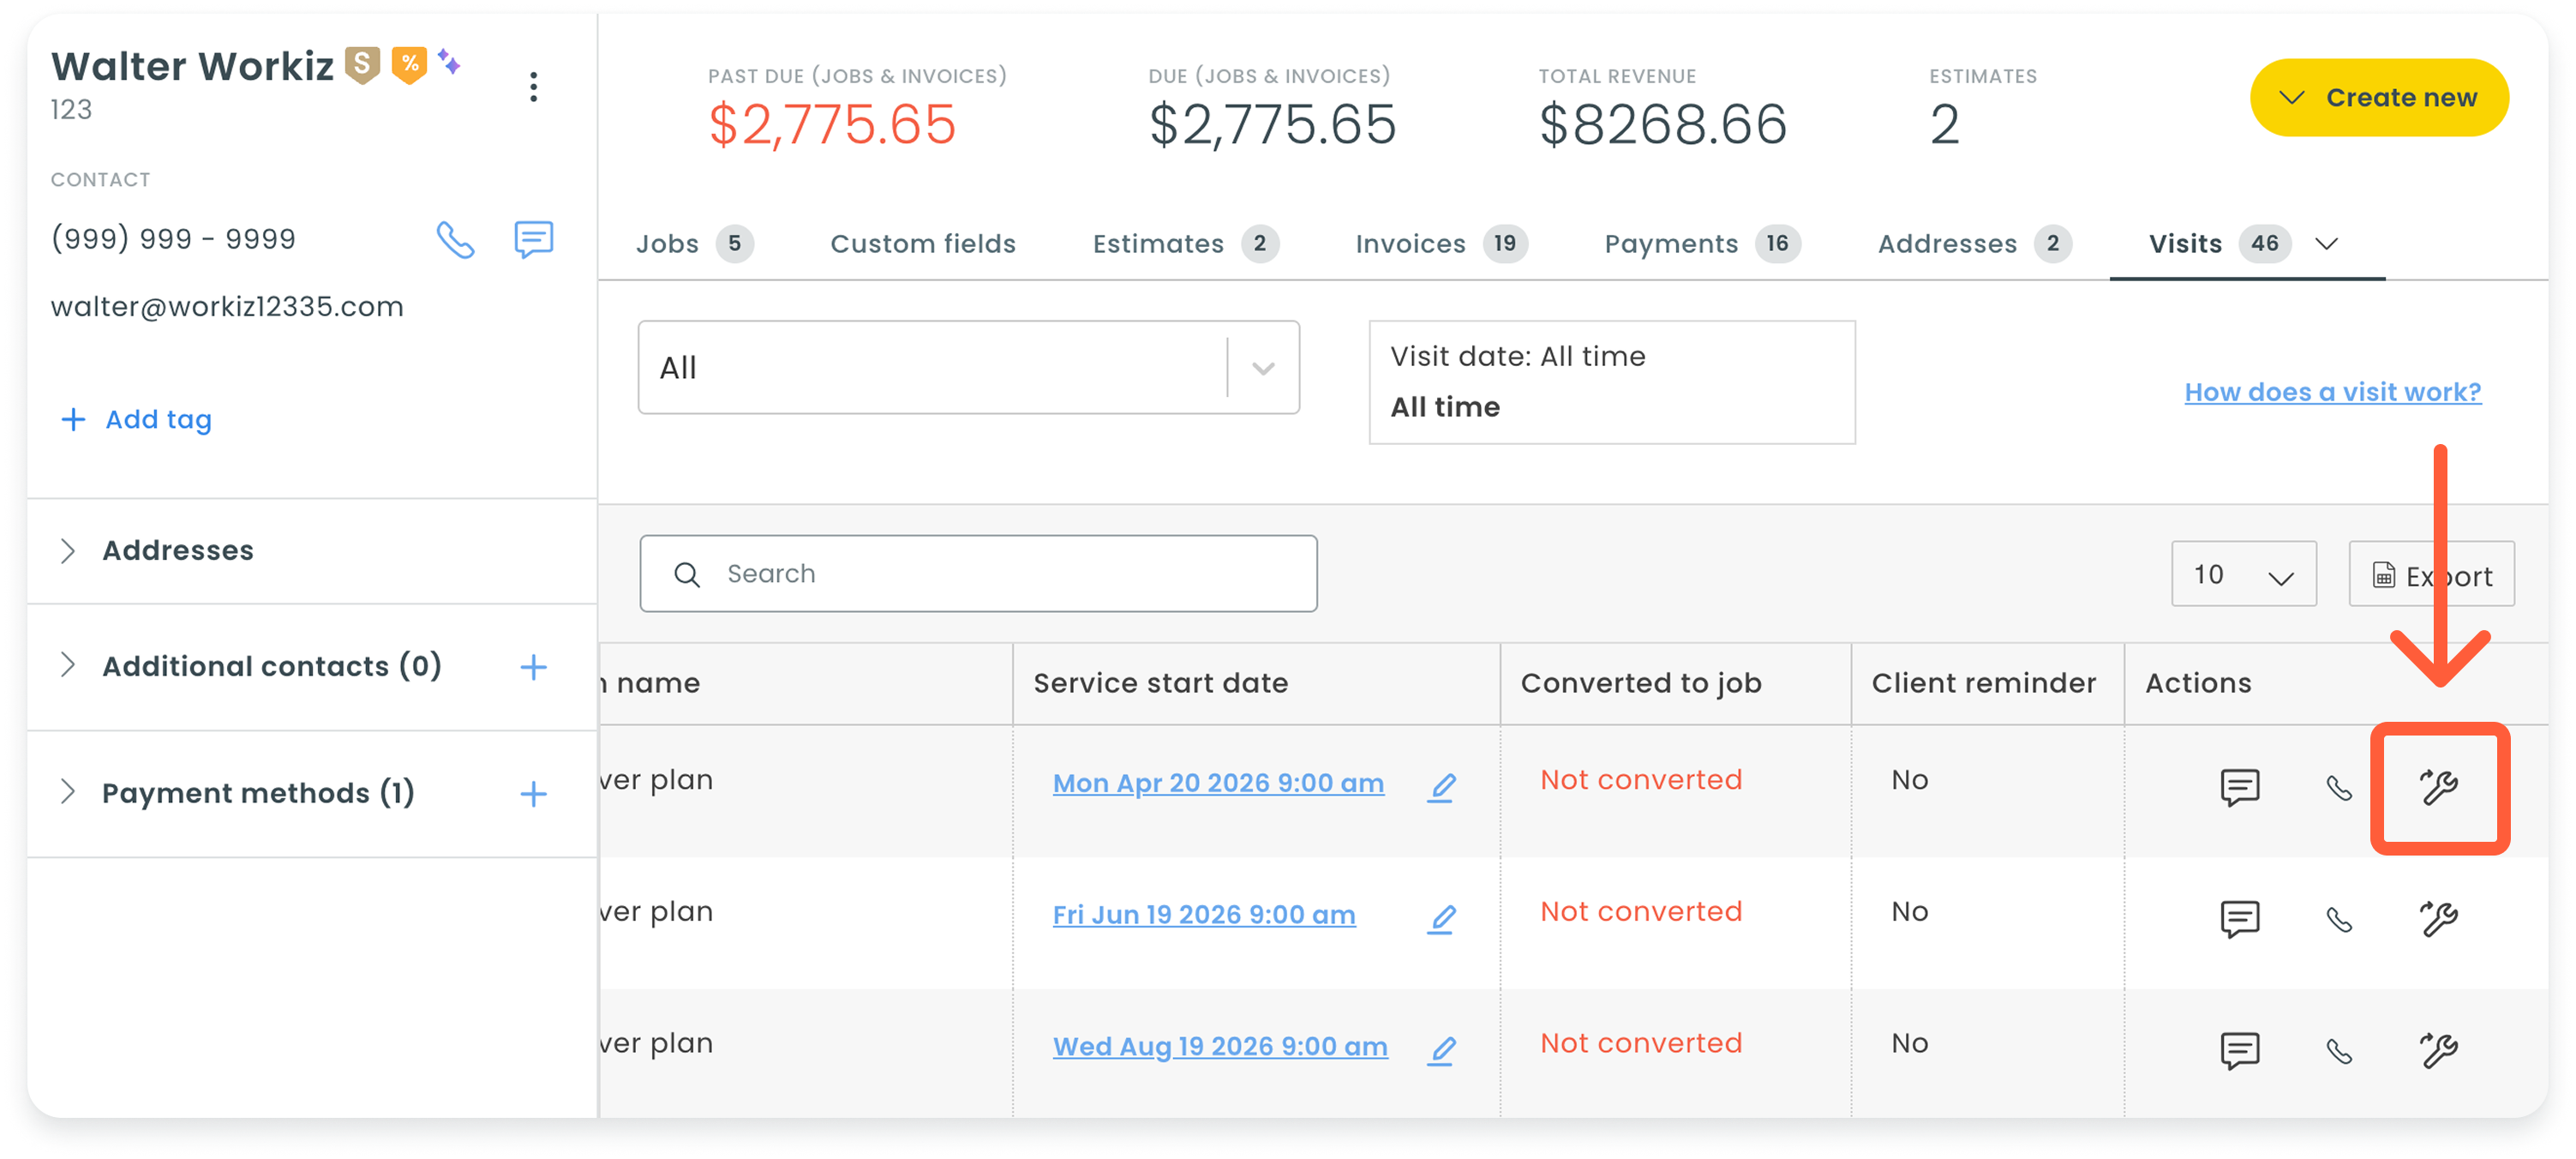This screenshot has height=1159, width=2576.
Task: Open the Fri Jun 19 2026 9:00 am visit link
Action: (1204, 915)
